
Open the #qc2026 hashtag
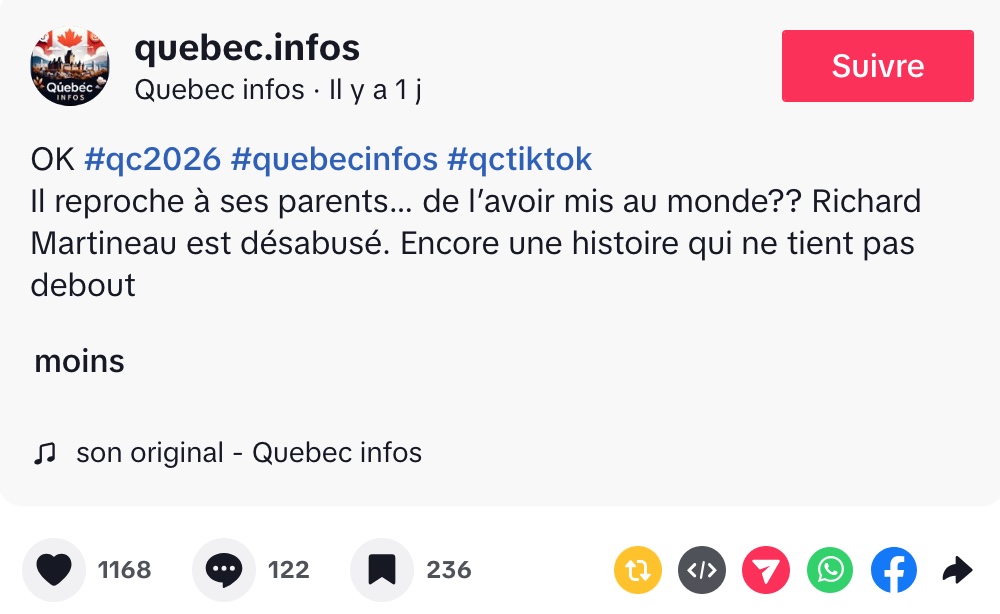153,159
